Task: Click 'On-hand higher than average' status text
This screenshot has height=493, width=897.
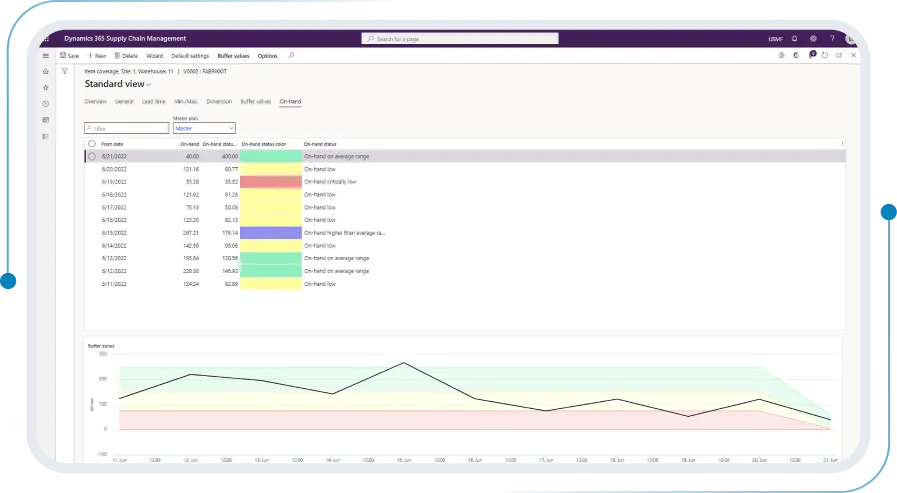Action: (344, 233)
